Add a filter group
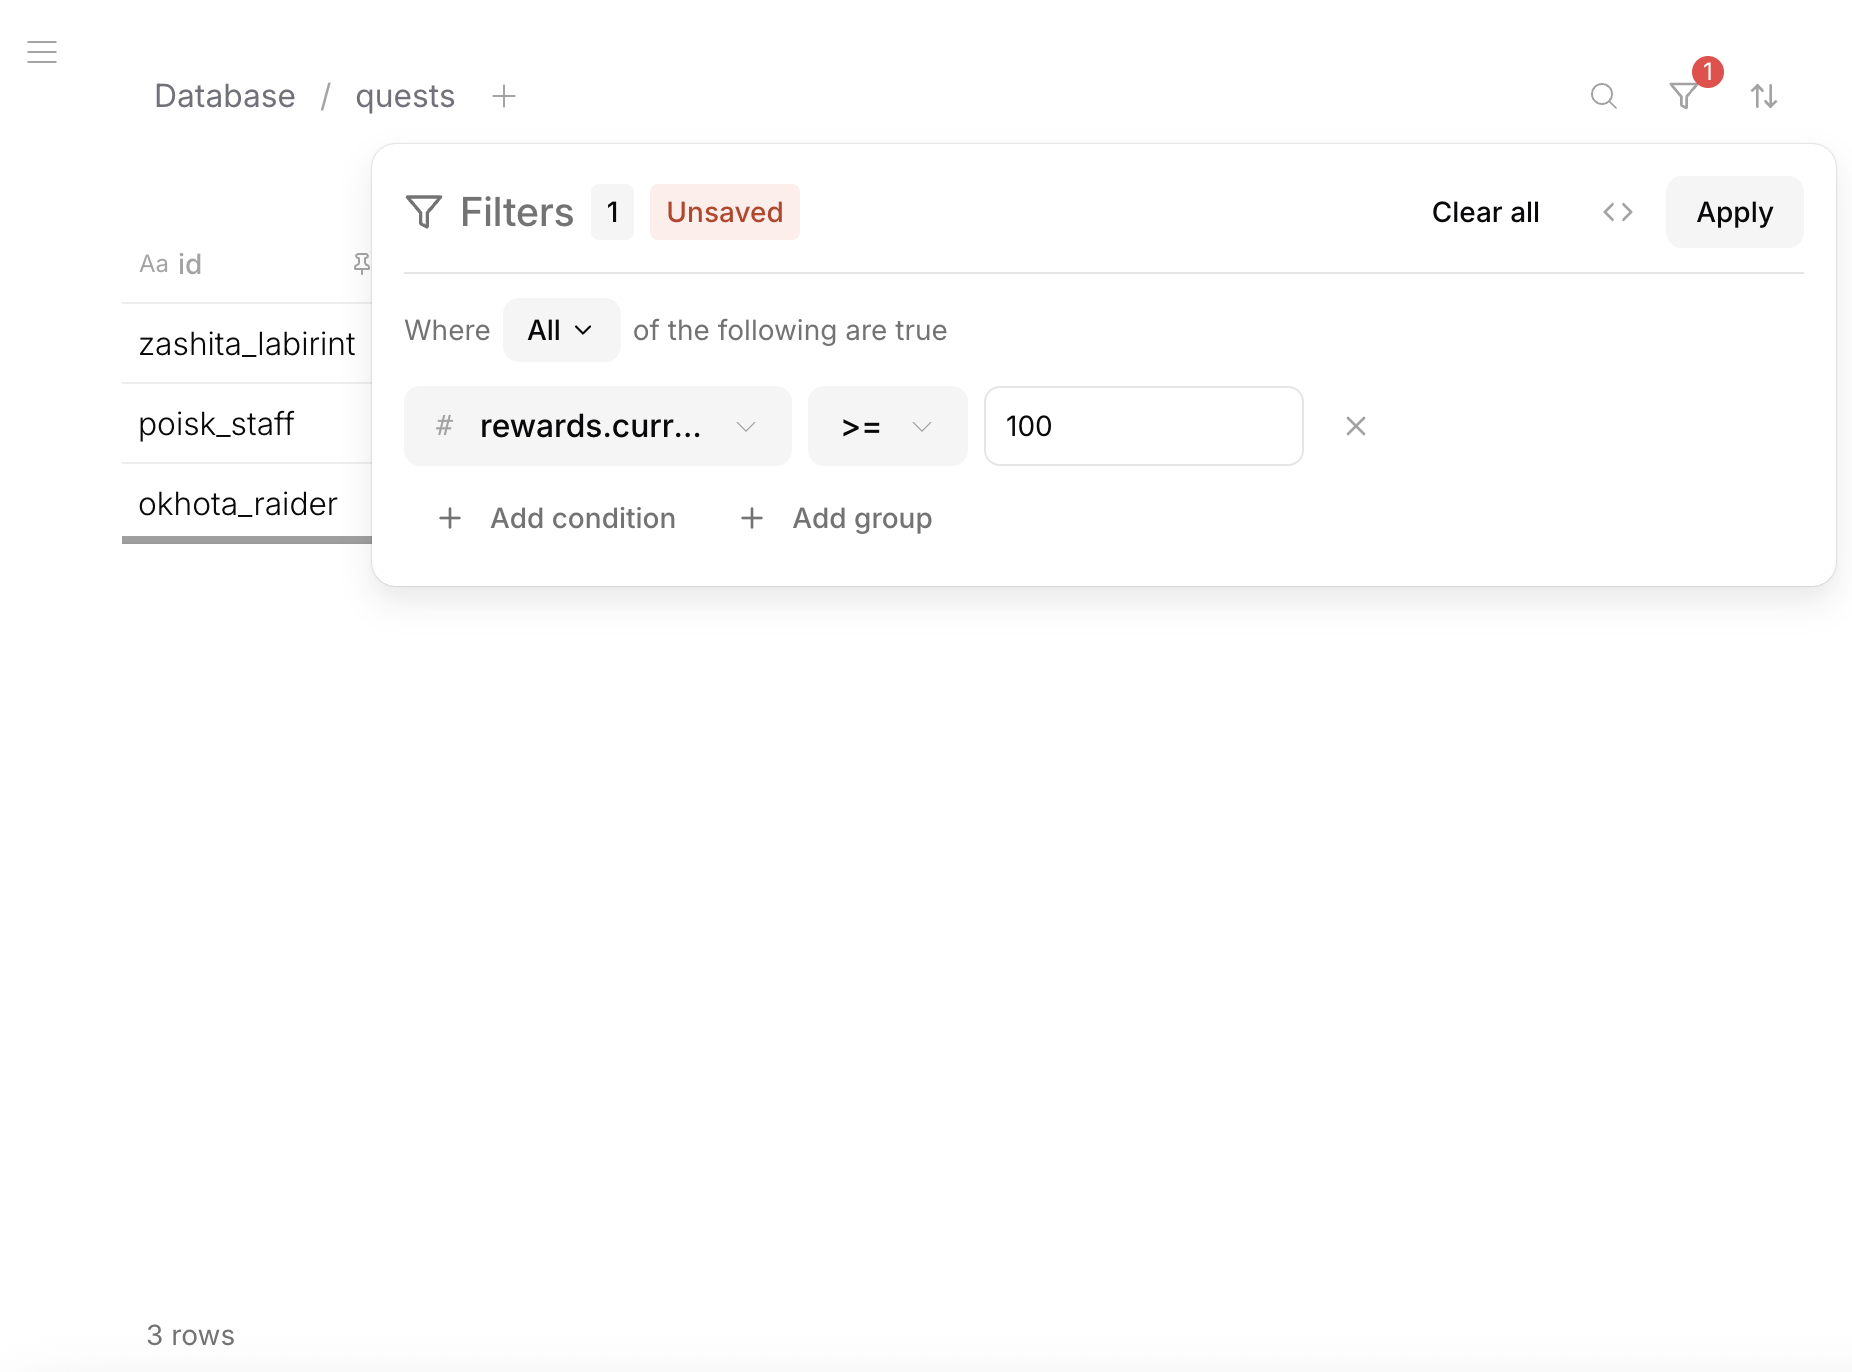Screen dimensions: 1852x1372 (836, 518)
